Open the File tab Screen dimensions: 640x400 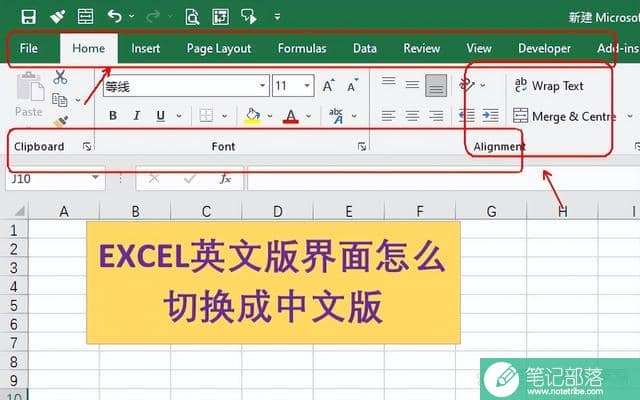(x=29, y=49)
